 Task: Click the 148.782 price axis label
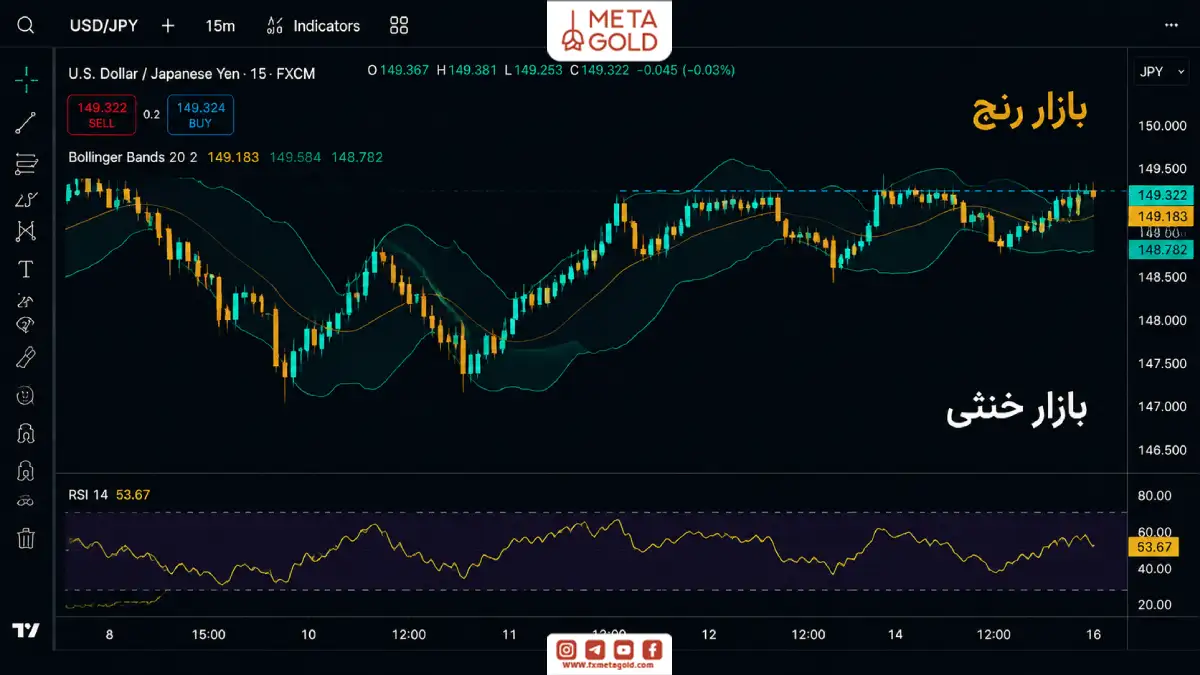click(x=1159, y=250)
